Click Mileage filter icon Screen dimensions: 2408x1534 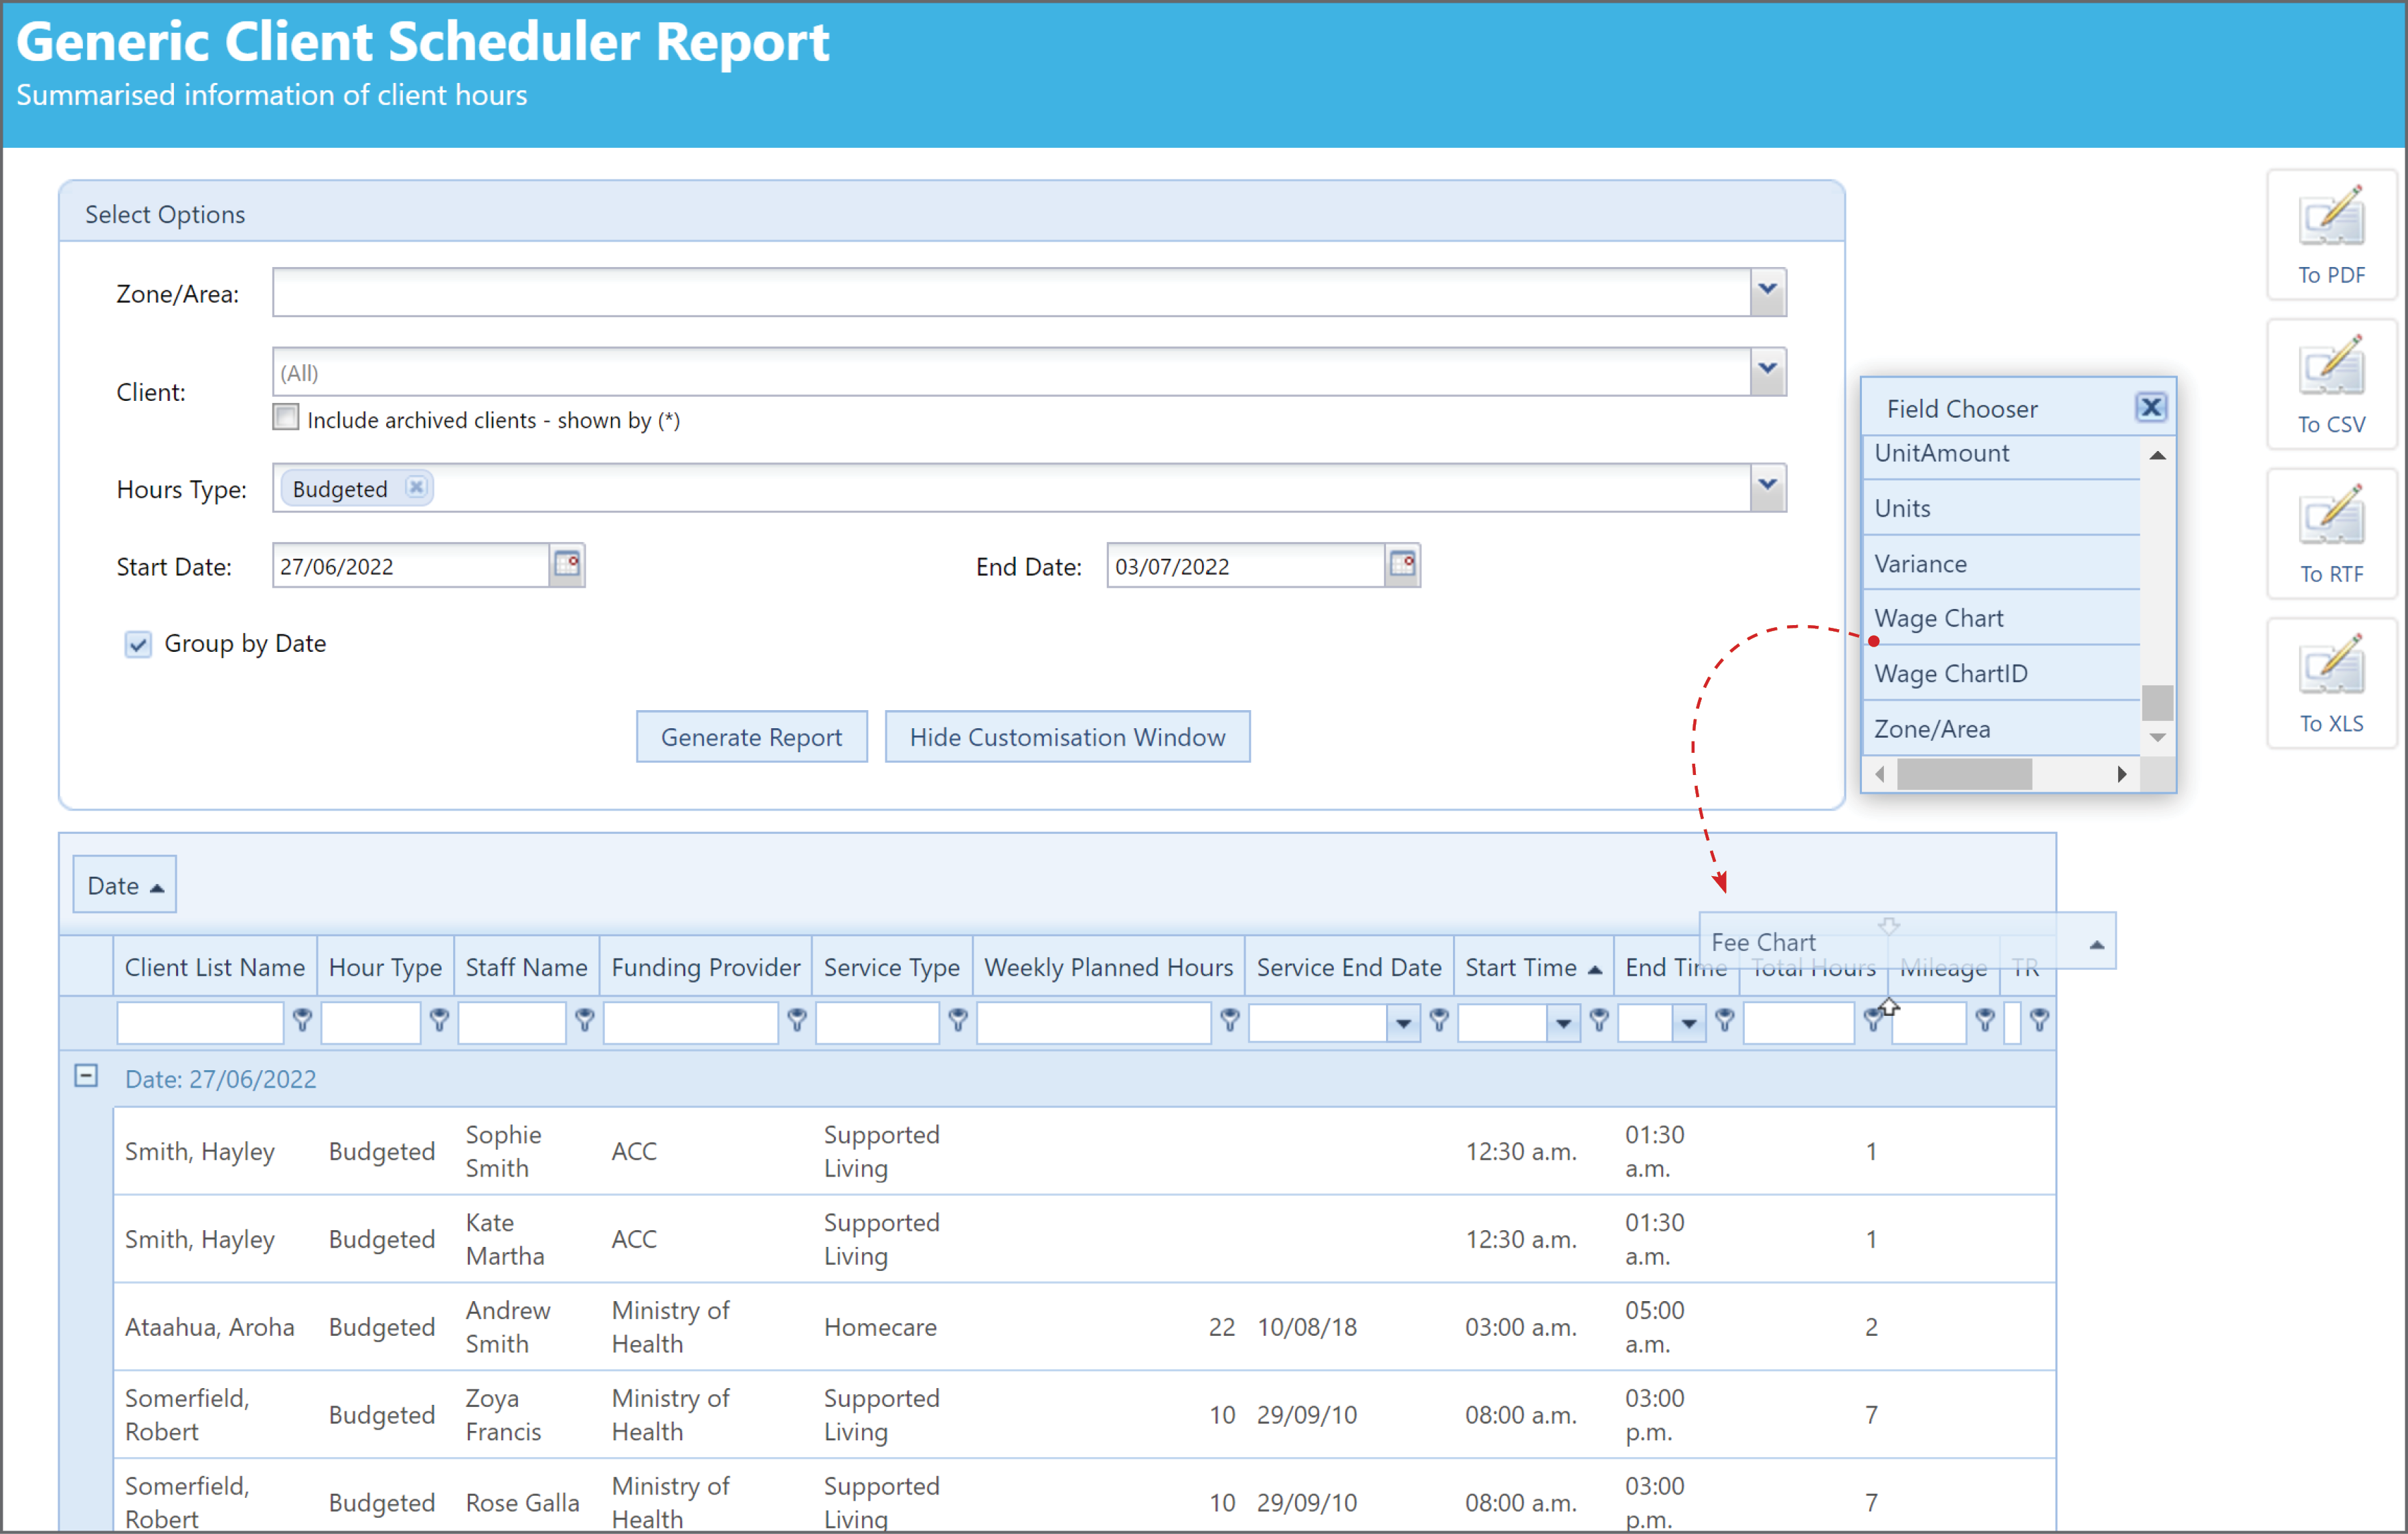[x=1985, y=1019]
